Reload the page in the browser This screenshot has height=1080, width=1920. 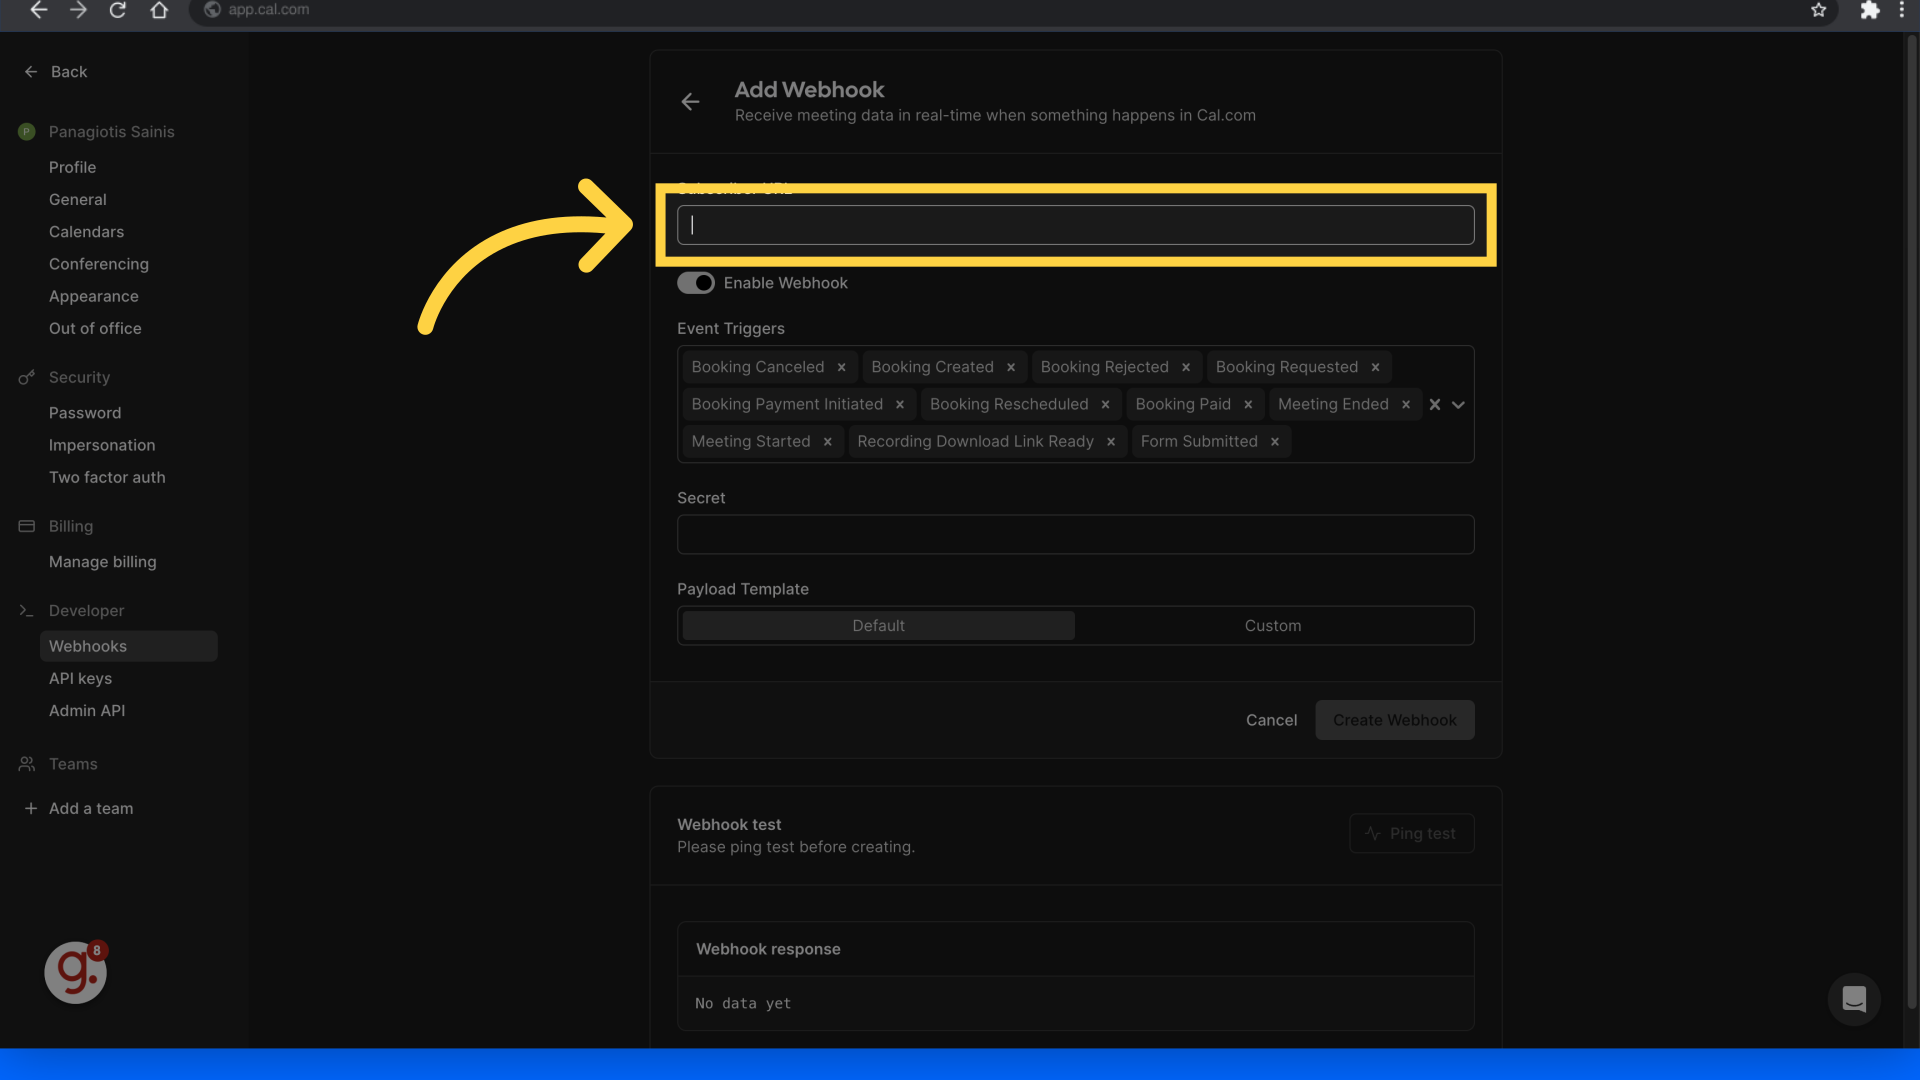coord(118,10)
